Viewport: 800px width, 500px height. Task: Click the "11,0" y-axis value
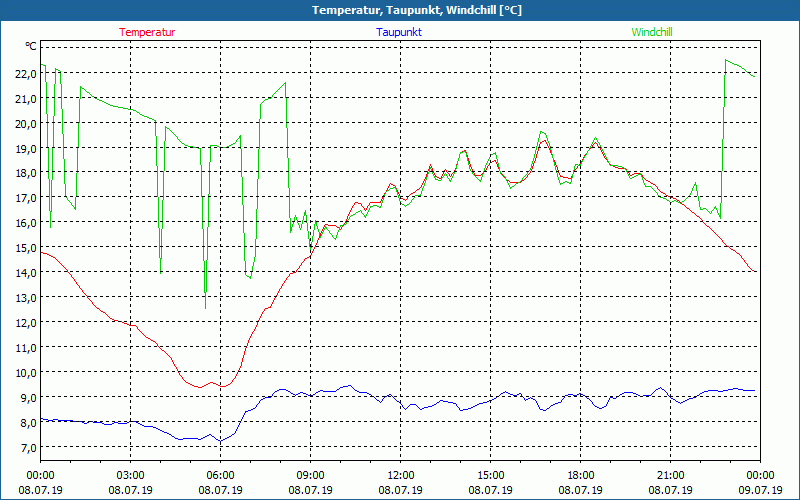[26, 348]
